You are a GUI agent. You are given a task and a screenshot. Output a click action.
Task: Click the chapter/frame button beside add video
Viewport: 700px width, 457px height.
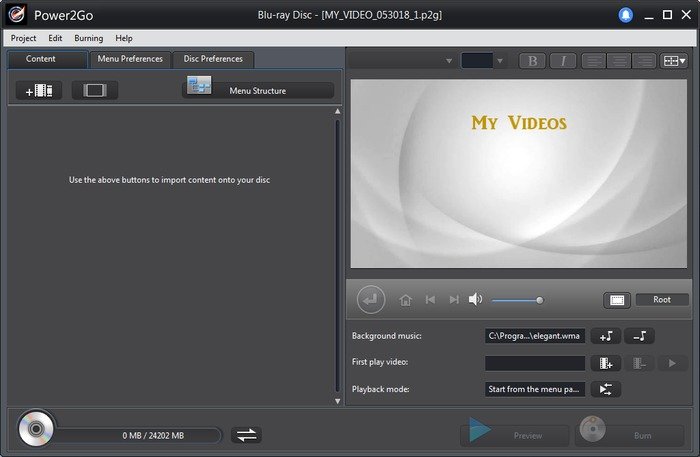tap(95, 91)
